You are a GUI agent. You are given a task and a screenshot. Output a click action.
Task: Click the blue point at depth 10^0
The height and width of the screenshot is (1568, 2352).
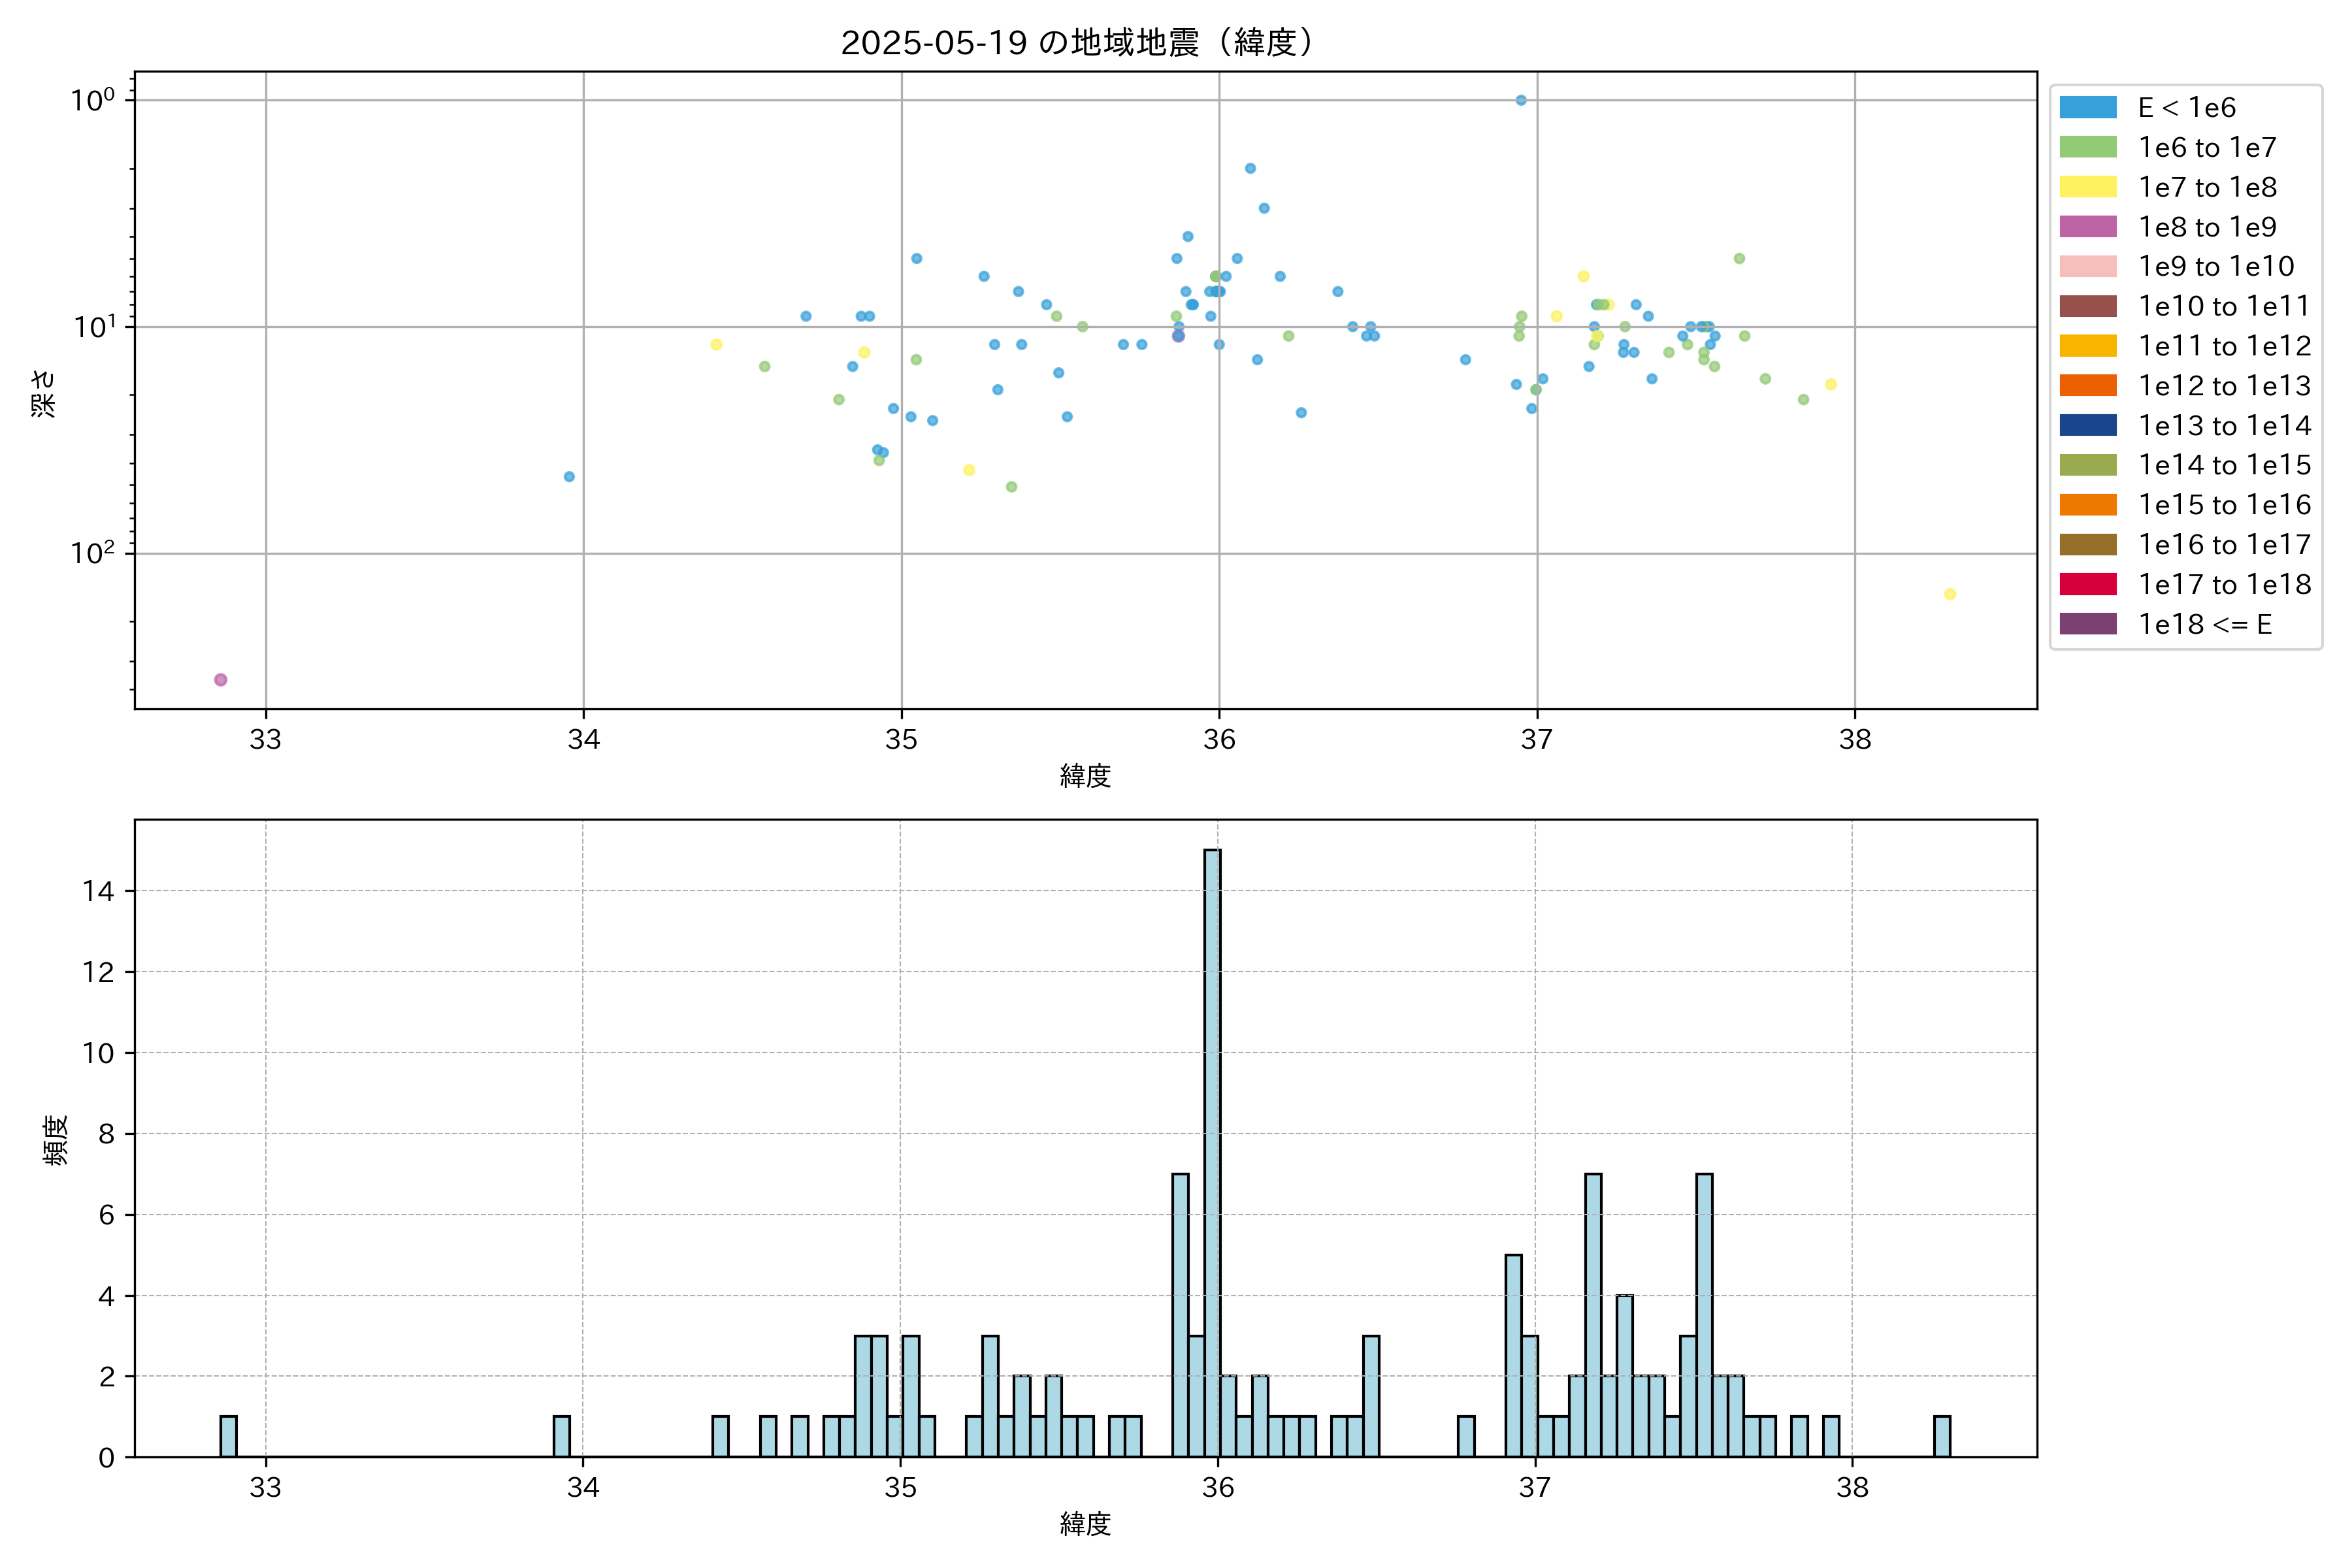coord(1521,100)
